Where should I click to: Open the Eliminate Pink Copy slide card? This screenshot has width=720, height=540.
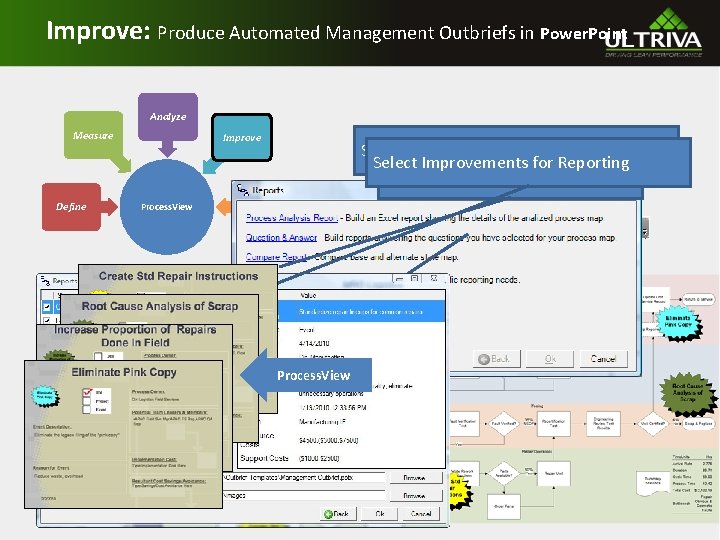124,434
